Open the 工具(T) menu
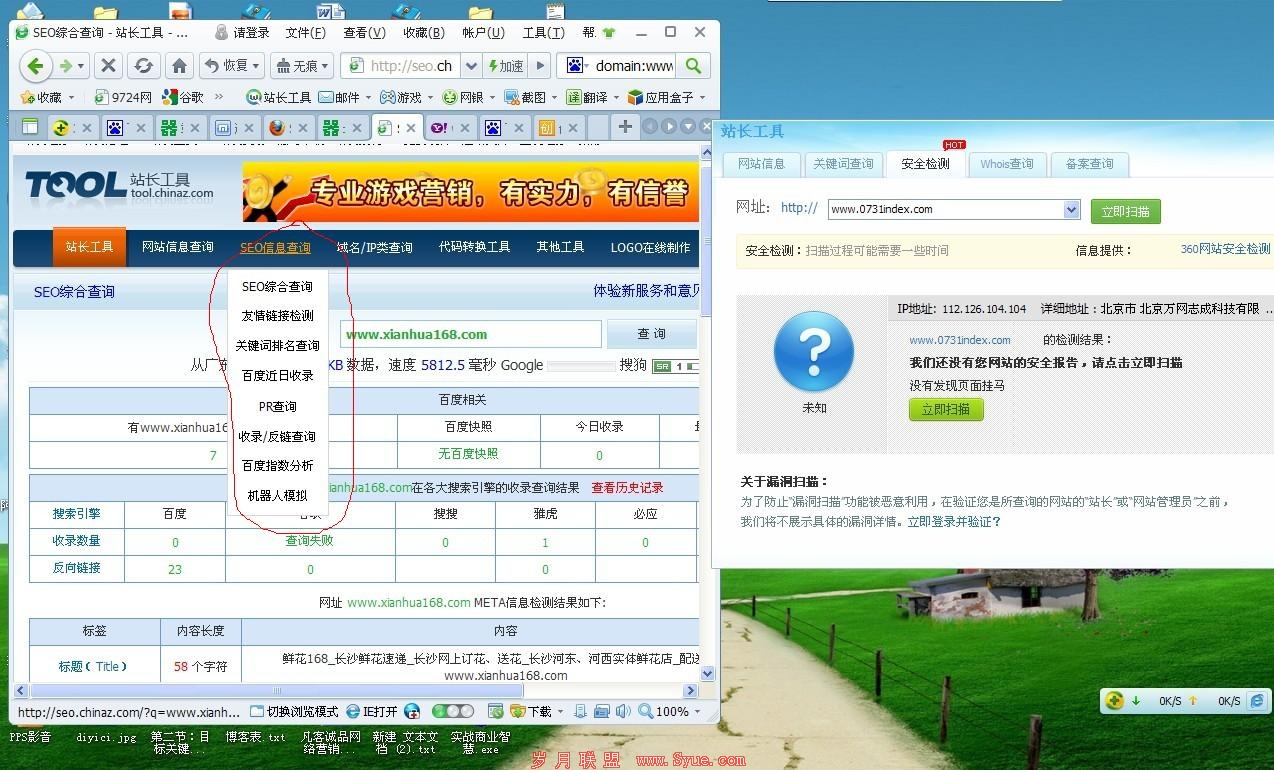 click(x=541, y=32)
